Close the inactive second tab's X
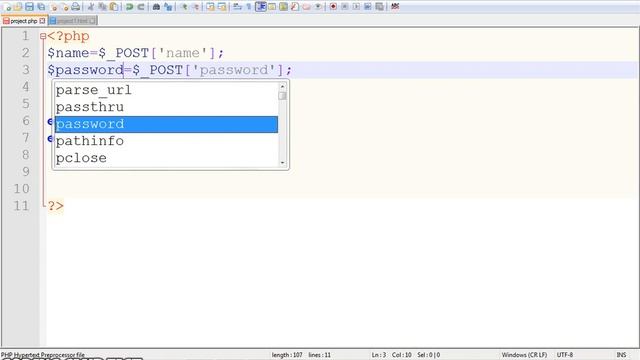This screenshot has height=360, width=640. 92,21
